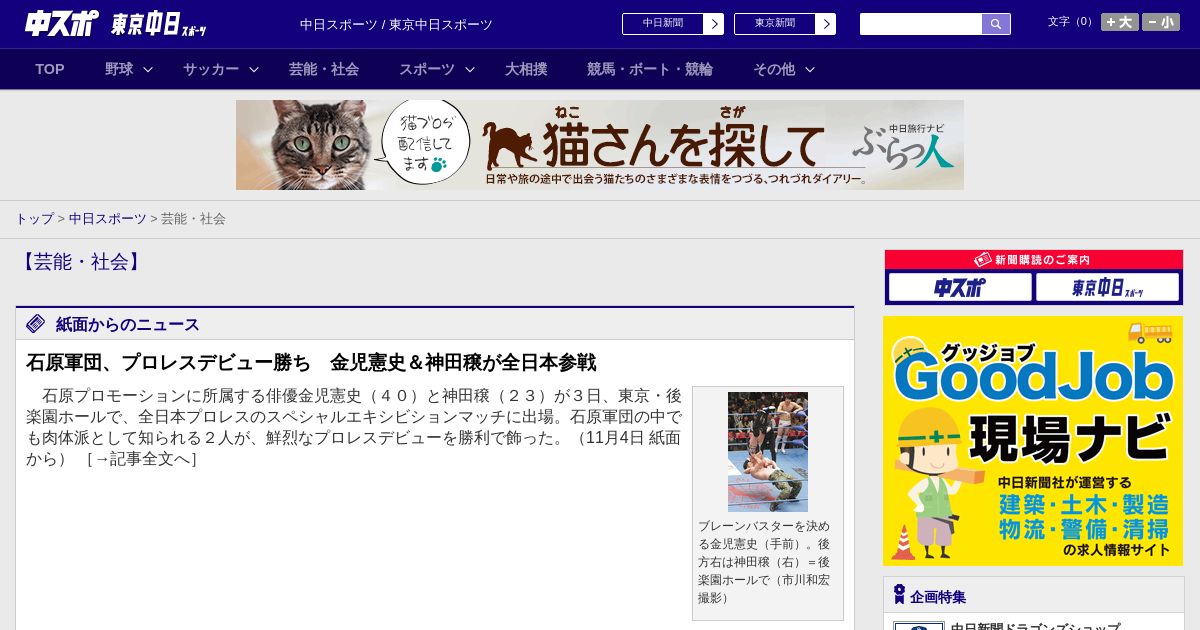This screenshot has height=630, width=1200.
Task: Open headline 石原軍団、プロレスデビュー勝ち
Action: click(311, 363)
